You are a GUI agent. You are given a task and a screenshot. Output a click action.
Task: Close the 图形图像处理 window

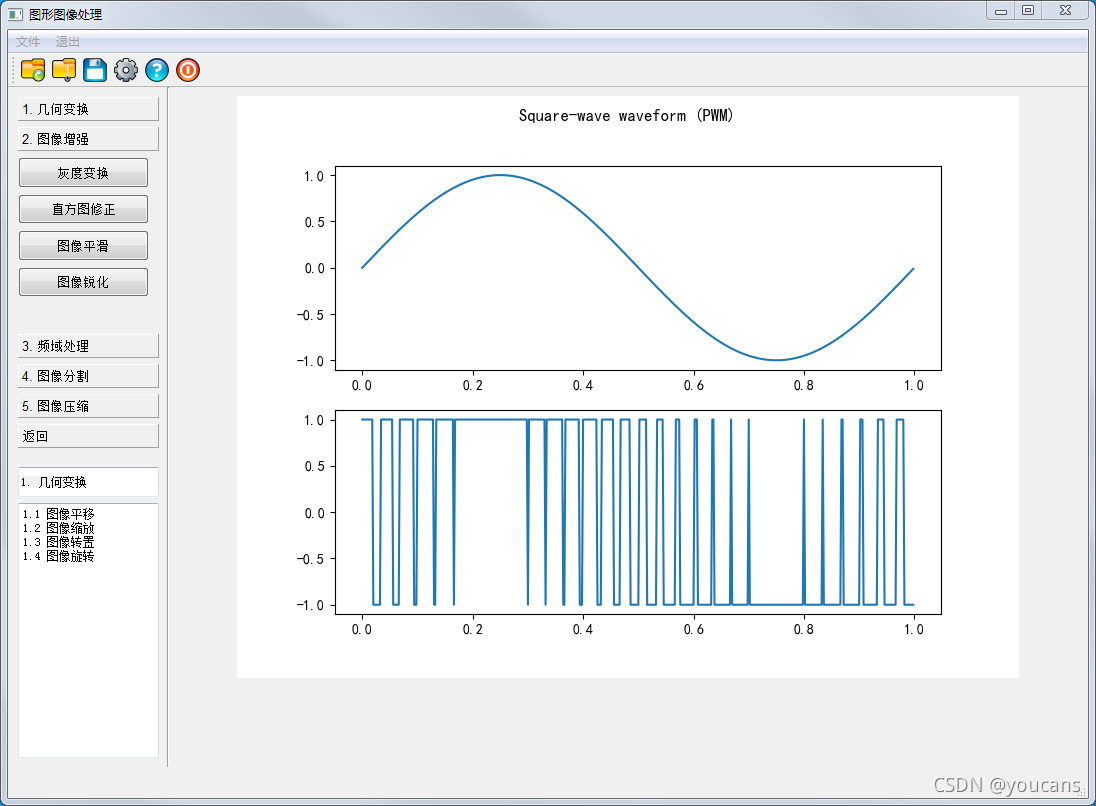1065,10
